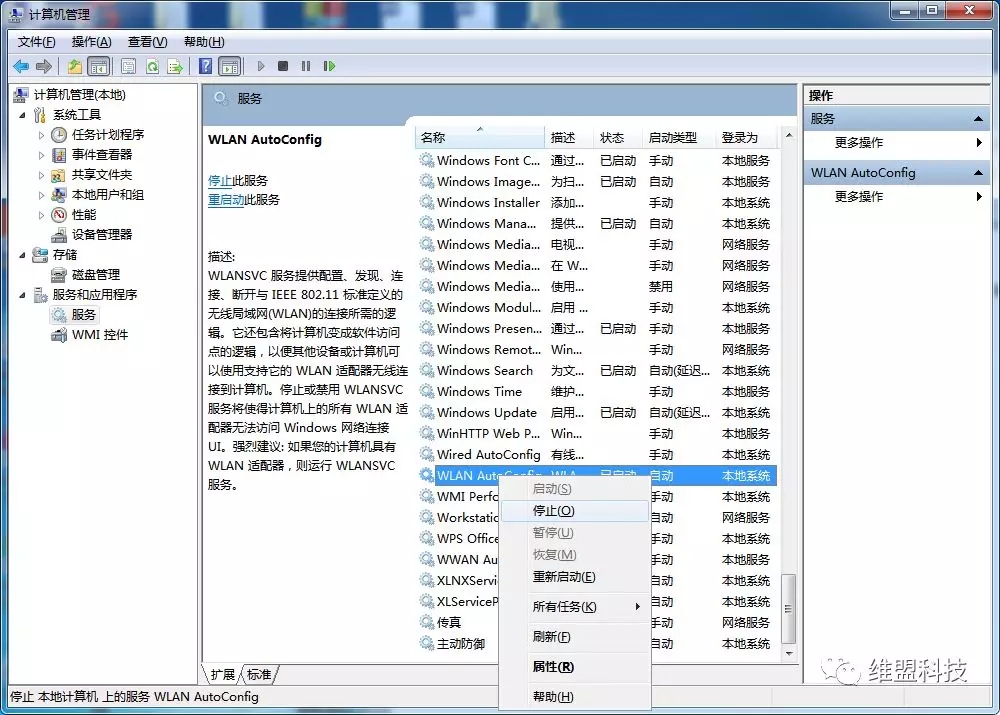Click the Start service play icon

[x=261, y=66]
